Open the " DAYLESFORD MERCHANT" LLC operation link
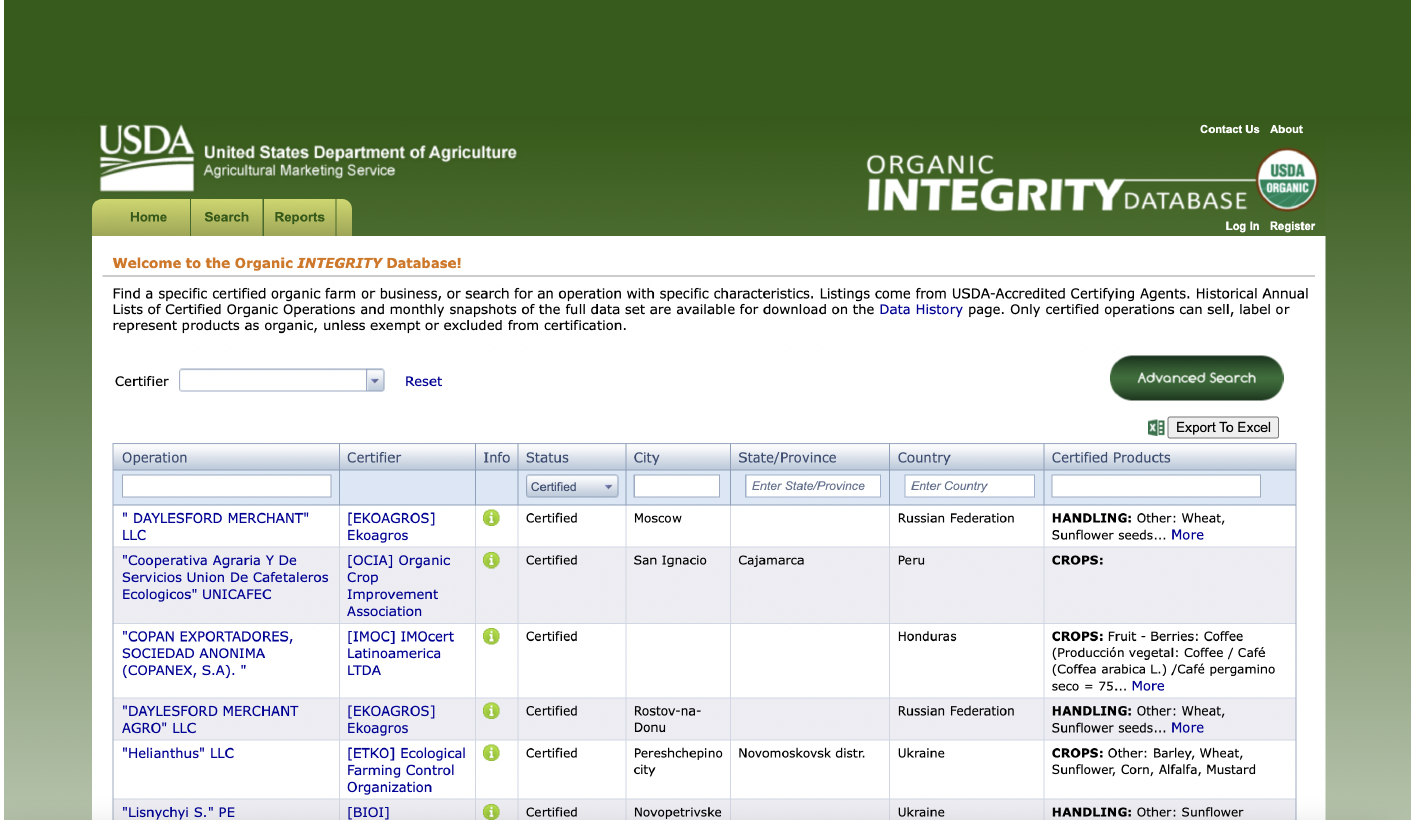The image size is (1415, 820). (x=215, y=526)
